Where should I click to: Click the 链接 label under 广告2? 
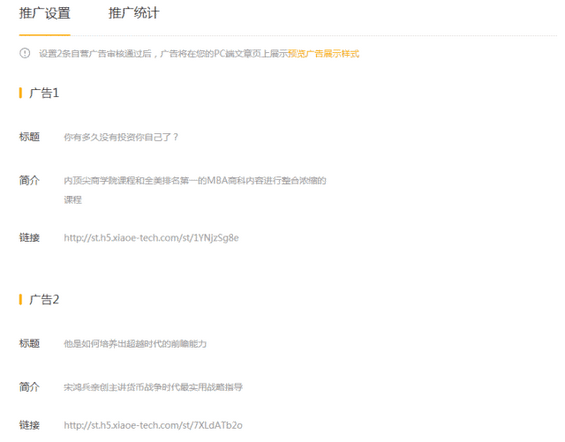point(29,425)
